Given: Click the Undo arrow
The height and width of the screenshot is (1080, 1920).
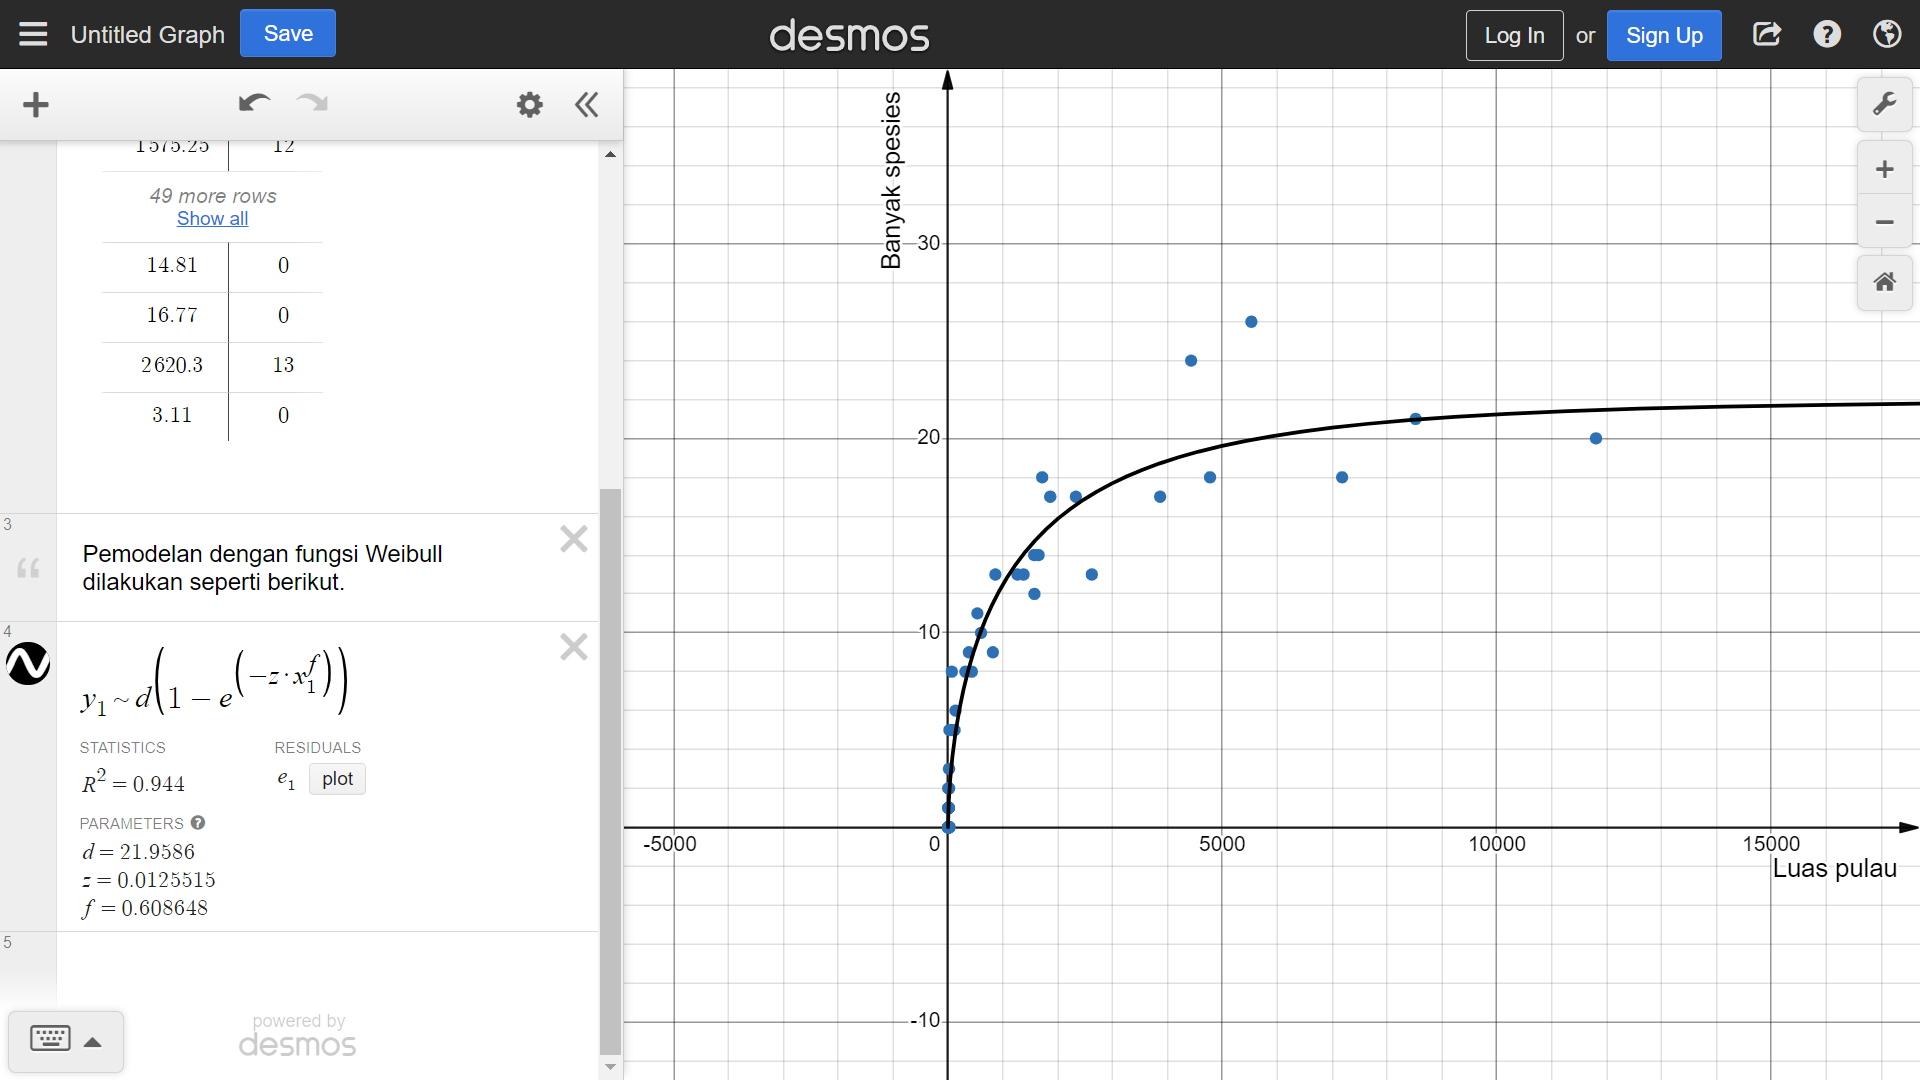Looking at the screenshot, I should click(x=254, y=103).
